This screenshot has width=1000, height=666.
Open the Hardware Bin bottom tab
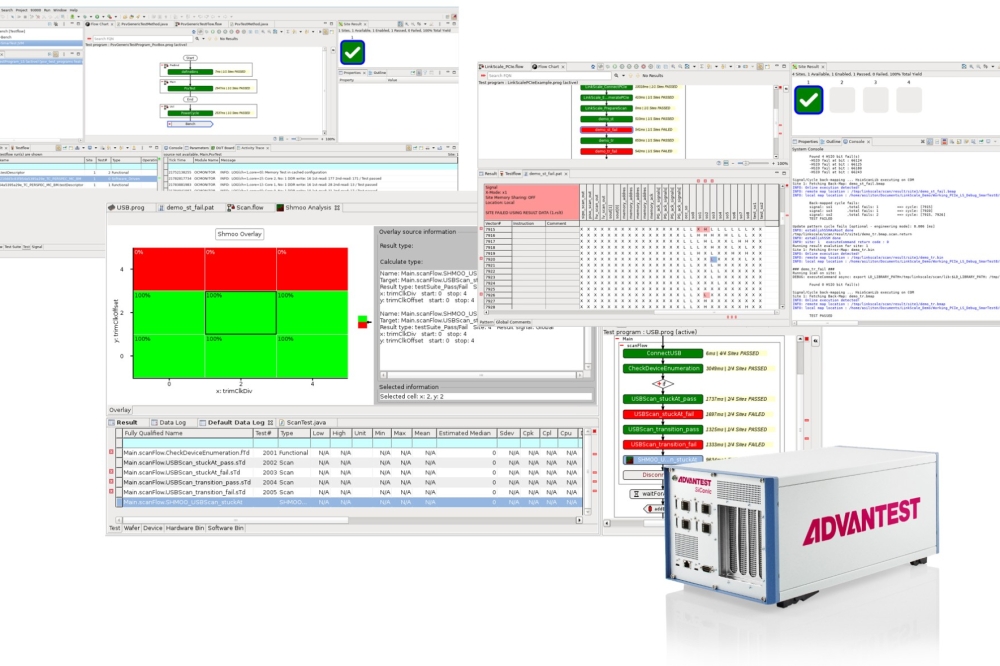click(185, 528)
